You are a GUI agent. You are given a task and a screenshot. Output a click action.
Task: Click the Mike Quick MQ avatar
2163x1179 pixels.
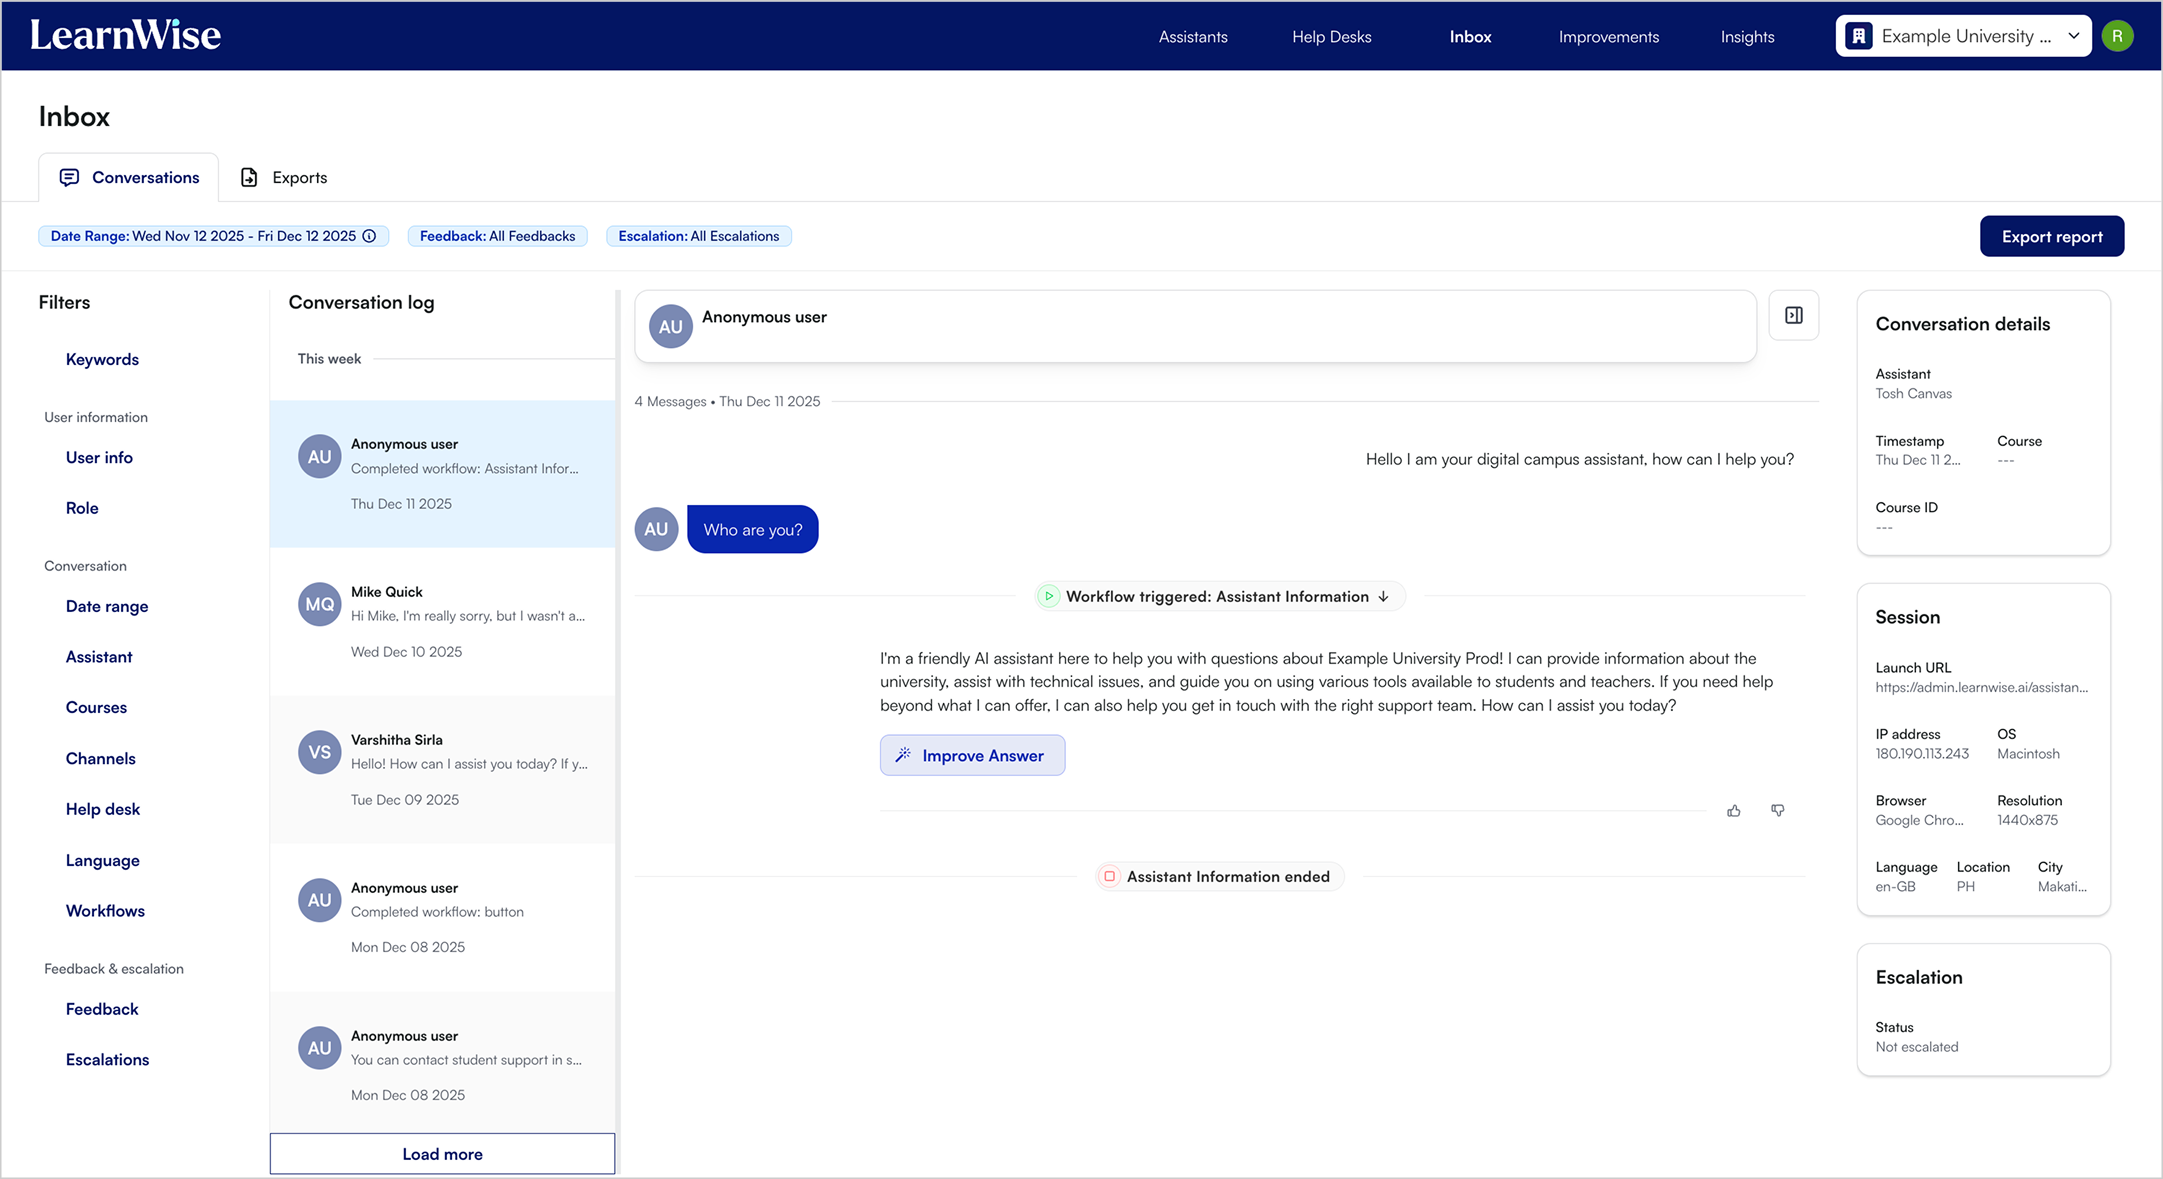[x=319, y=604]
